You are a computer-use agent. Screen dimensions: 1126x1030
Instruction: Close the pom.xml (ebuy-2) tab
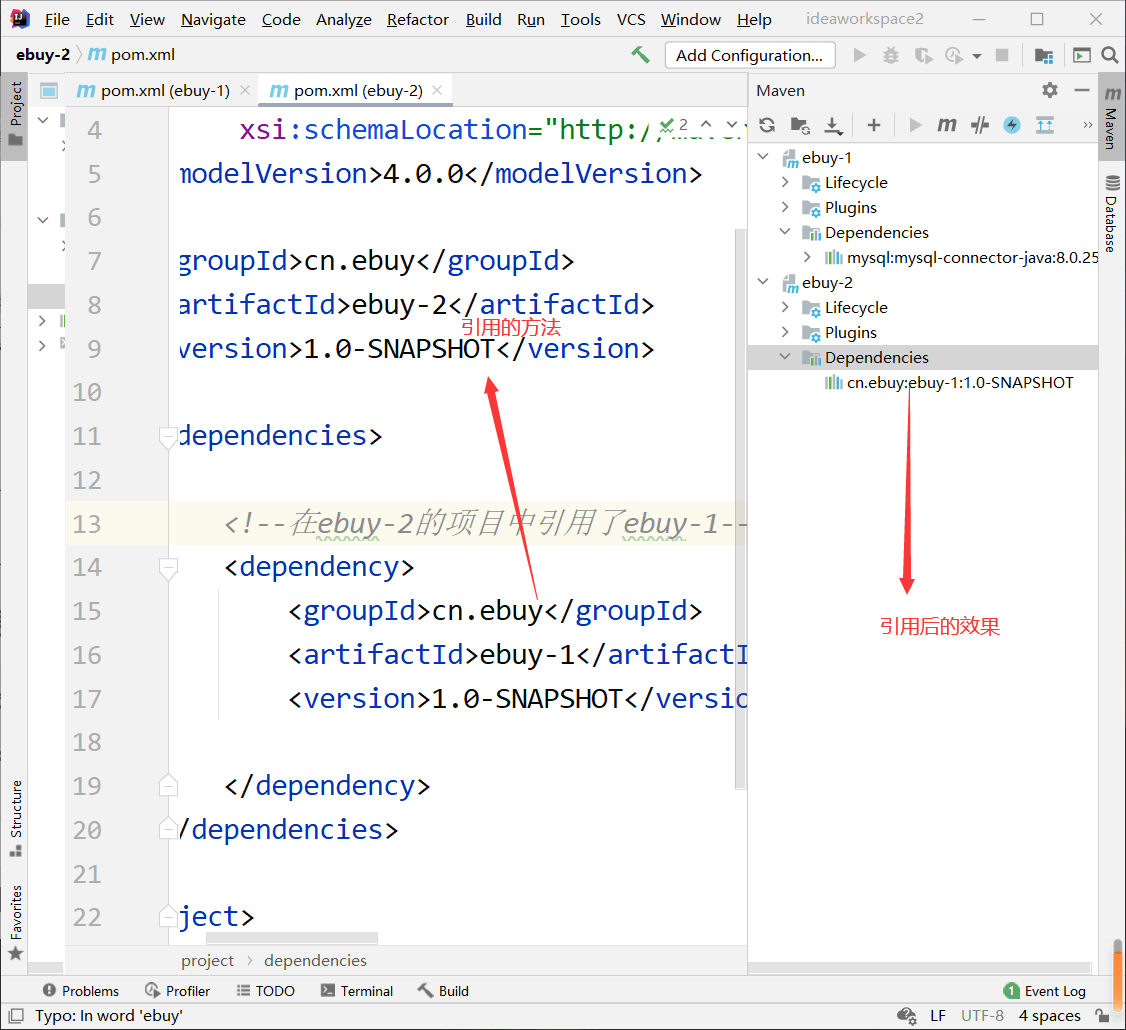[437, 91]
